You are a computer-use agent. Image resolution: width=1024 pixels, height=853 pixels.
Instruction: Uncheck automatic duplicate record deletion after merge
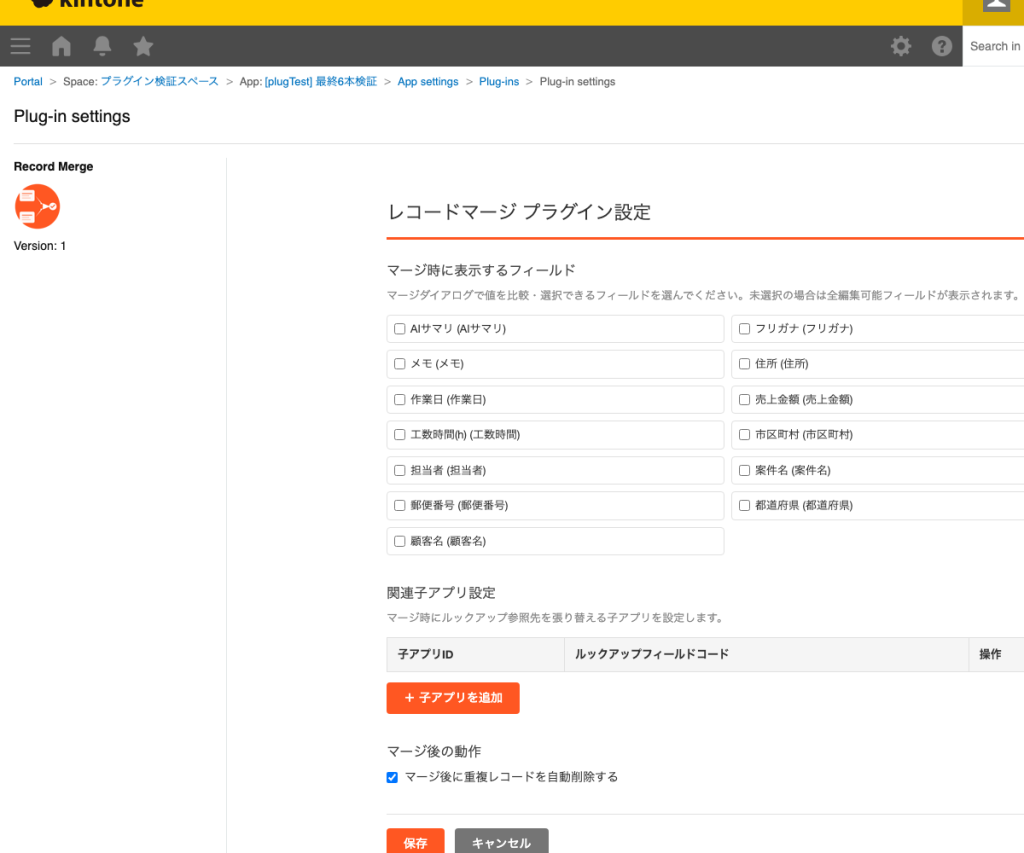pyautogui.click(x=391, y=777)
